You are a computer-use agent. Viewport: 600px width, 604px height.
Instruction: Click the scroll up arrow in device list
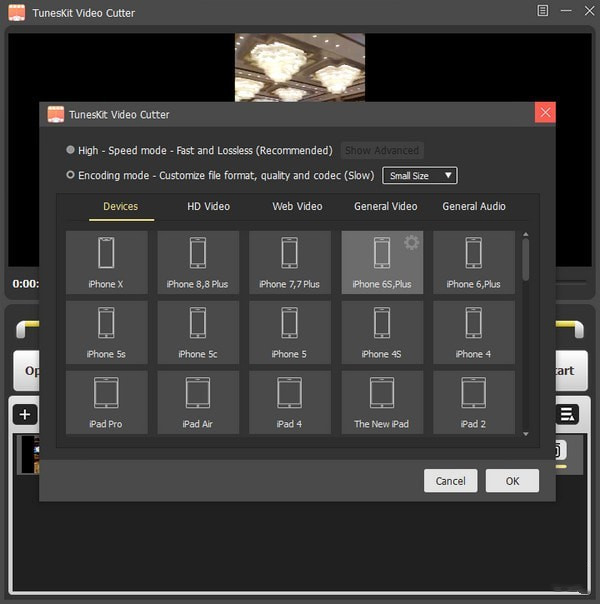[x=526, y=234]
